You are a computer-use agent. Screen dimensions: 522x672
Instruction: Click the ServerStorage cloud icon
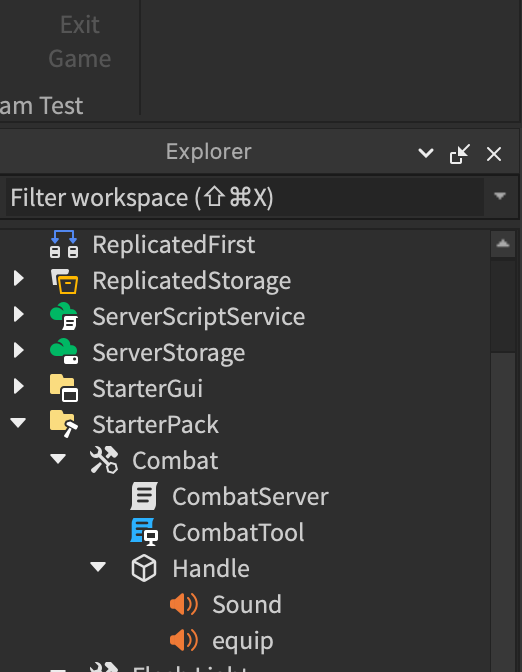coord(64,352)
